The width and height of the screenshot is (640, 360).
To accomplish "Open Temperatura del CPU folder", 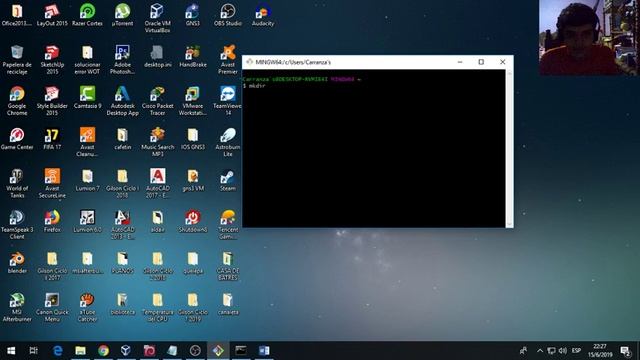I will 157,307.
